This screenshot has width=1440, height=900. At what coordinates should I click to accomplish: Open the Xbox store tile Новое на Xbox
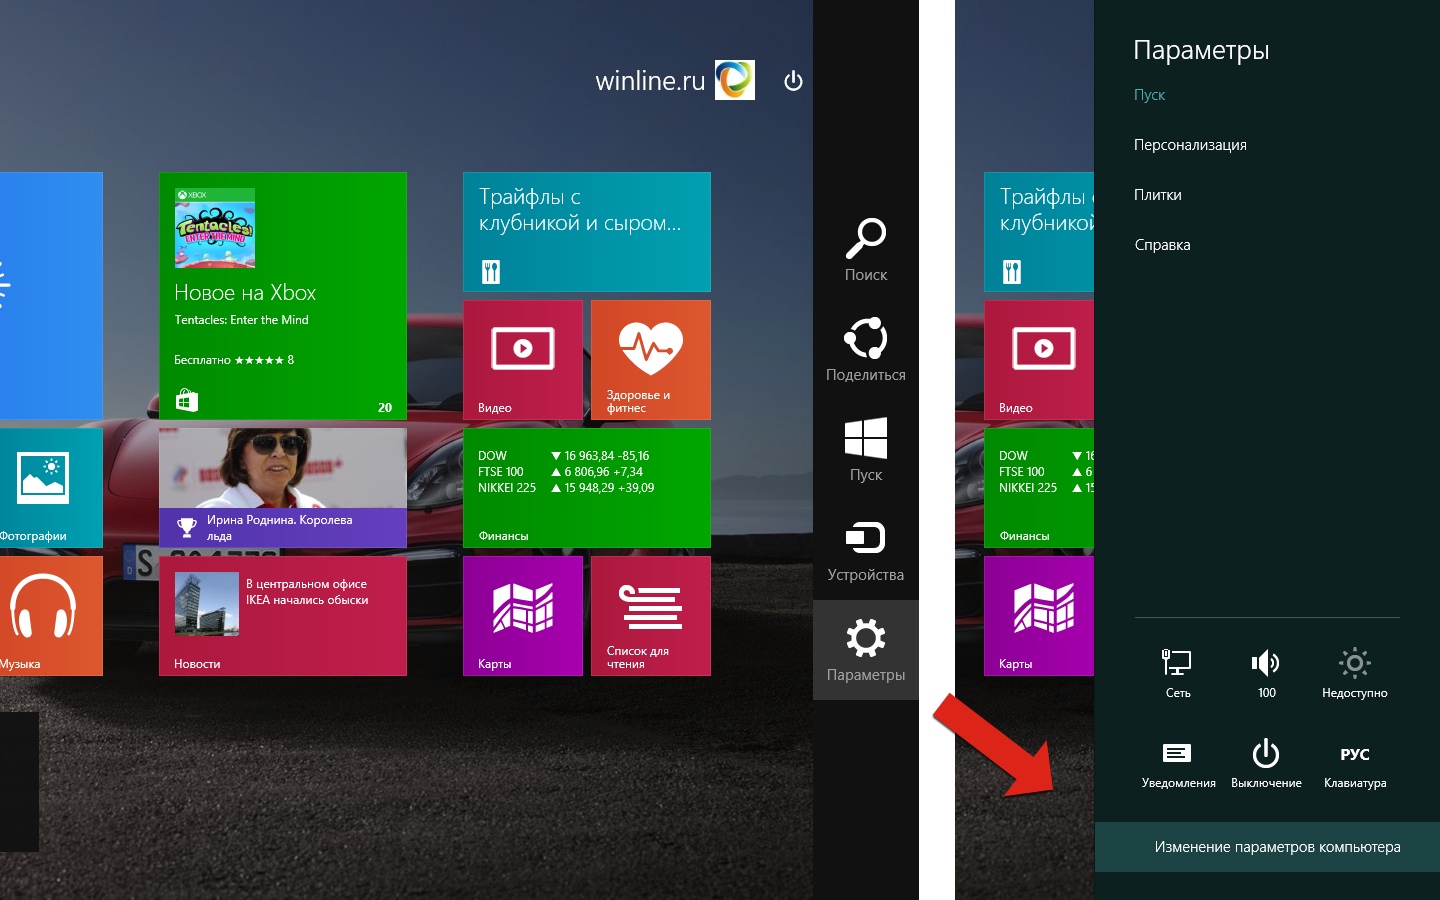pos(283,296)
